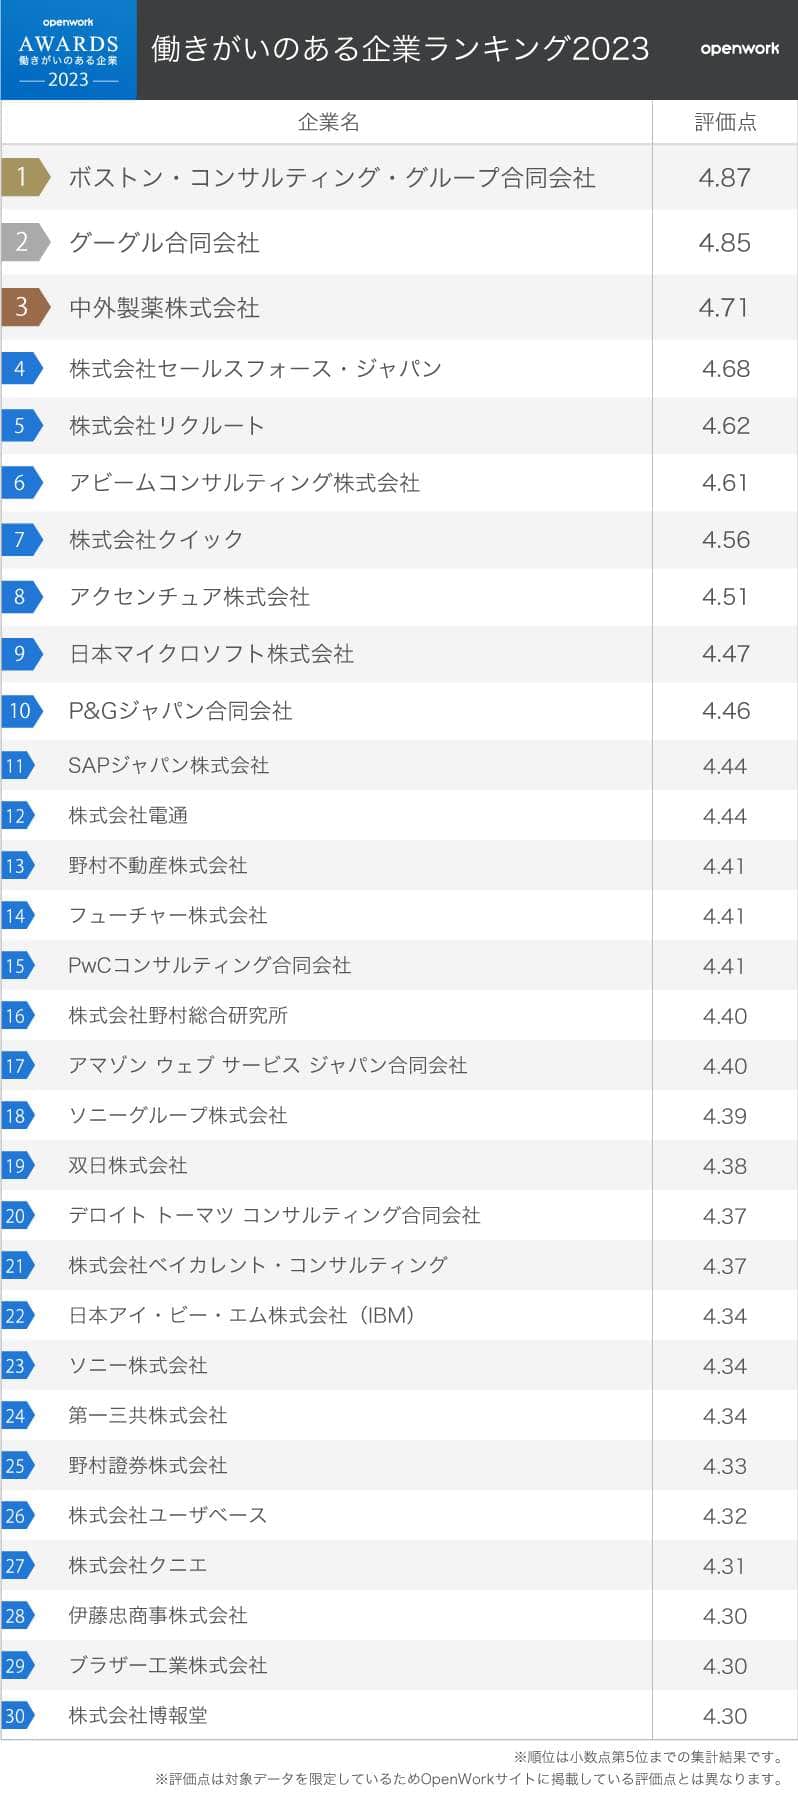
Task: Click the openwork brand logo in header
Action: point(739,48)
